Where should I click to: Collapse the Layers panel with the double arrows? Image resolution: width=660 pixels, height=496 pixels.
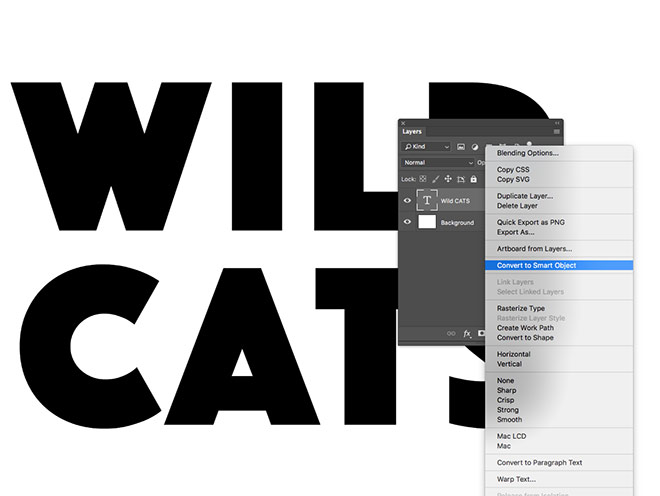[557, 123]
